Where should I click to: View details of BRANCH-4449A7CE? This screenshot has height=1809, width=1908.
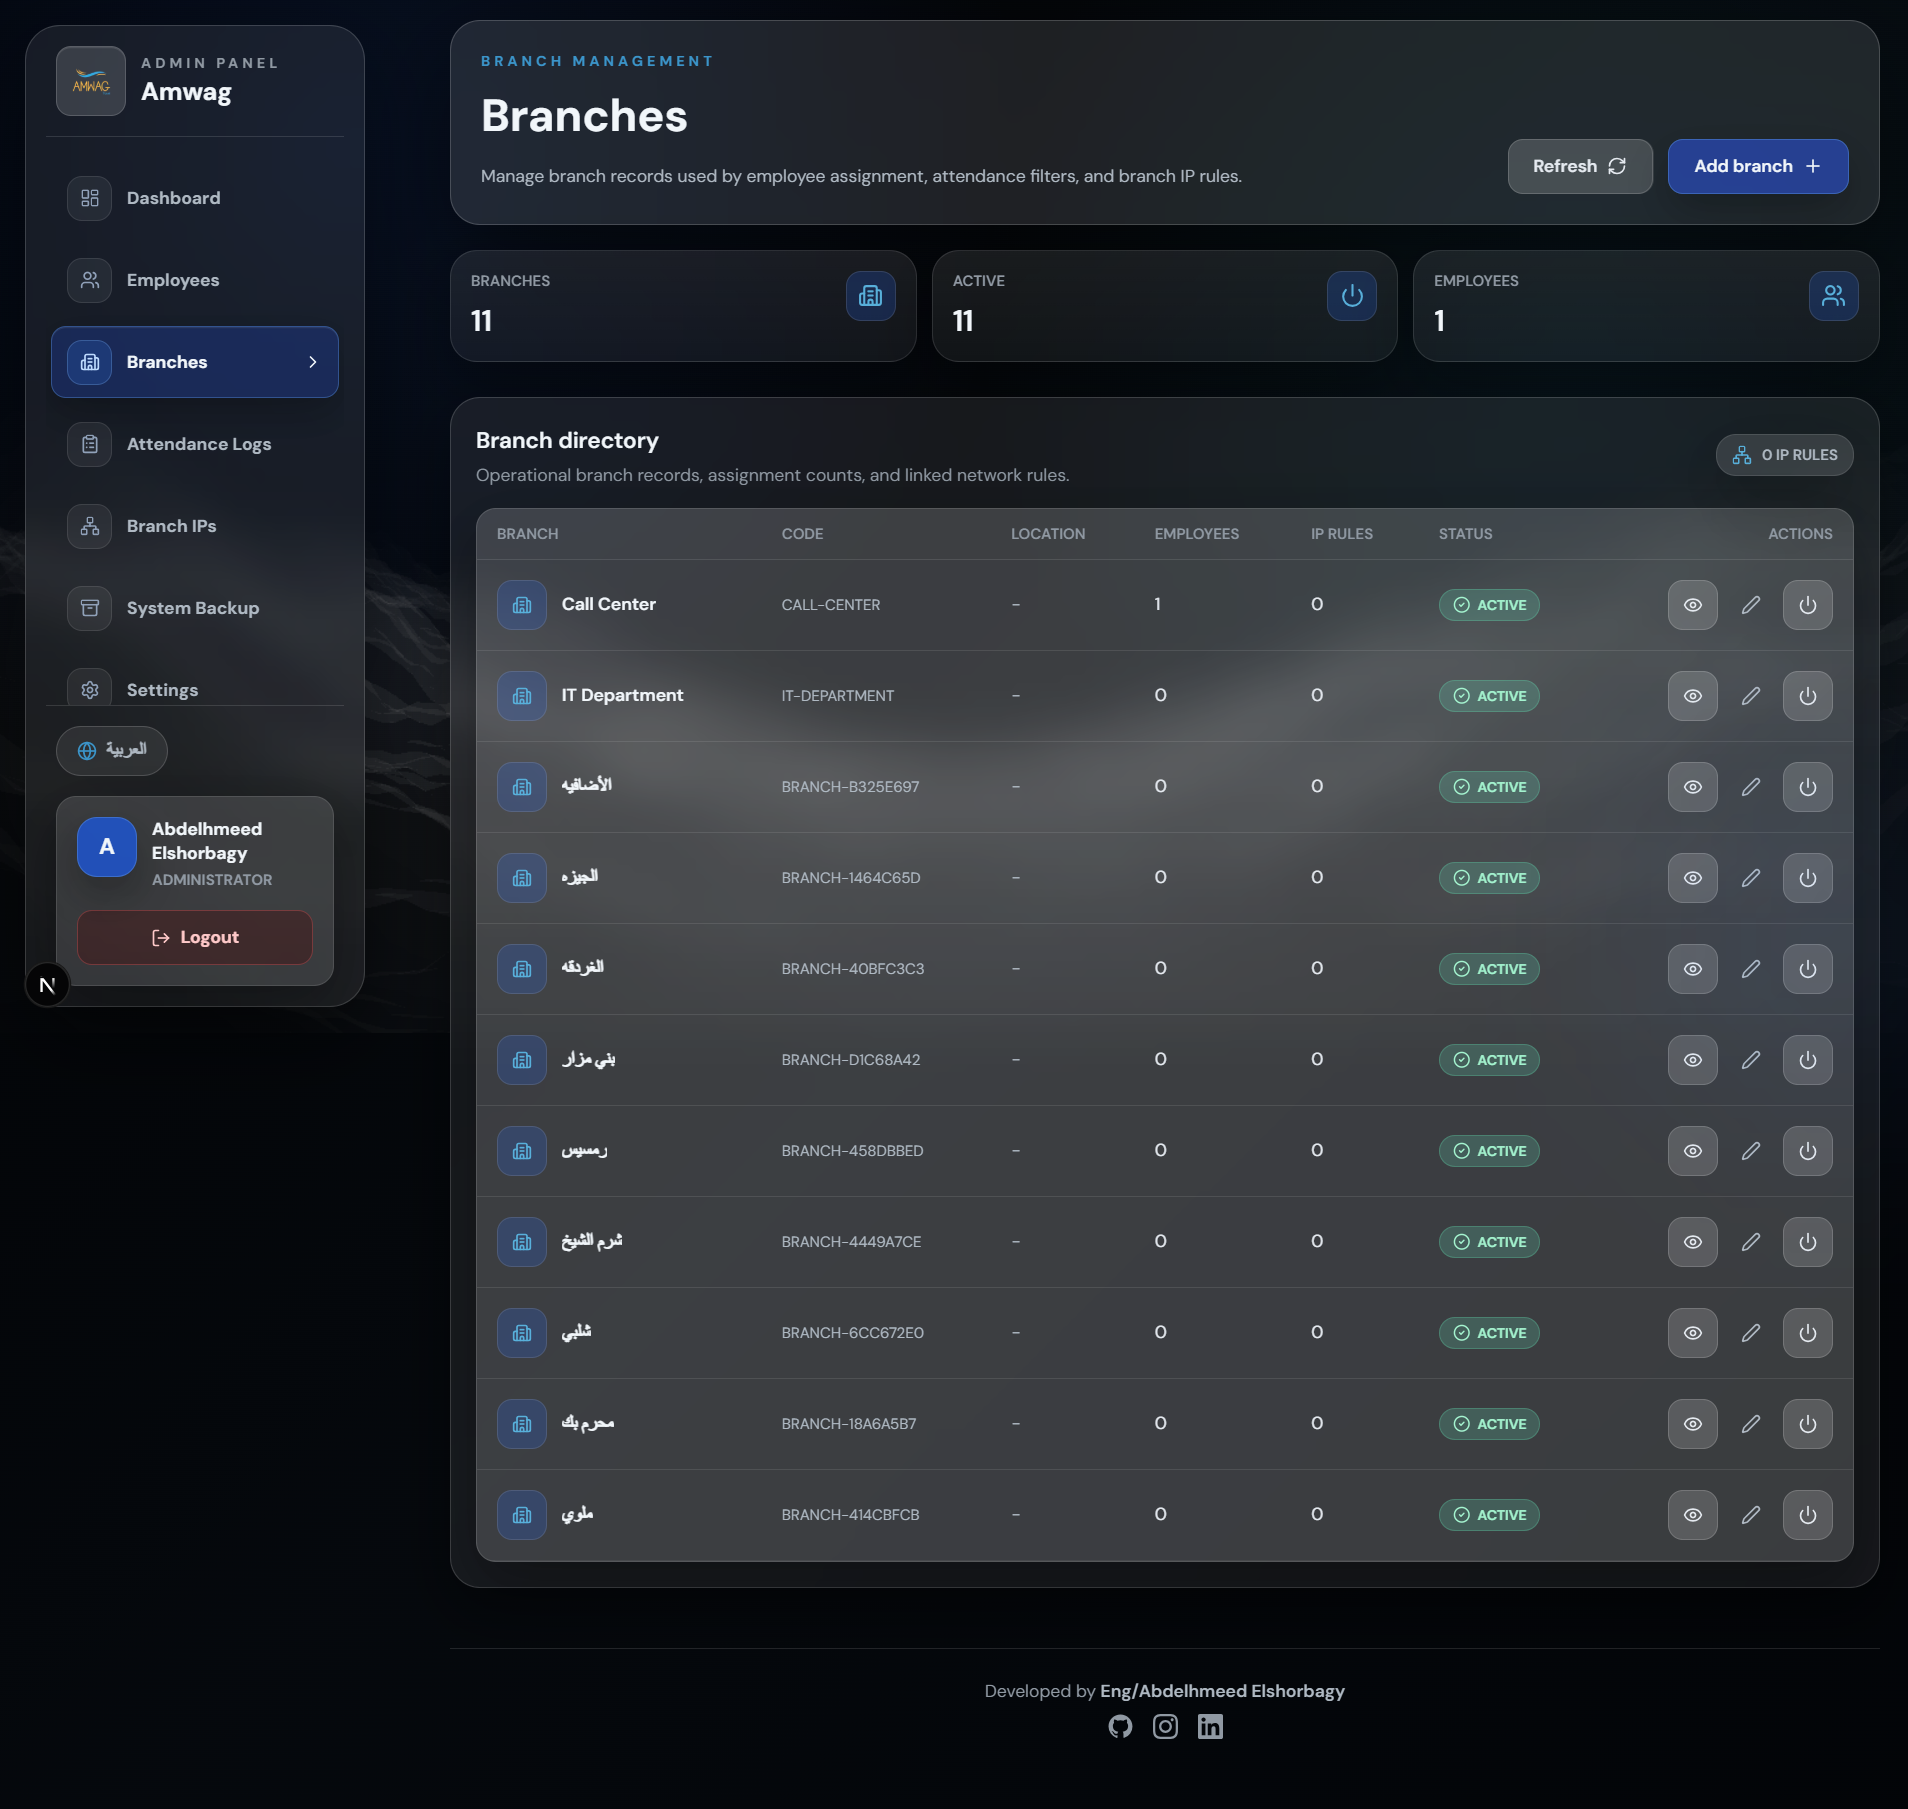click(x=1693, y=1242)
